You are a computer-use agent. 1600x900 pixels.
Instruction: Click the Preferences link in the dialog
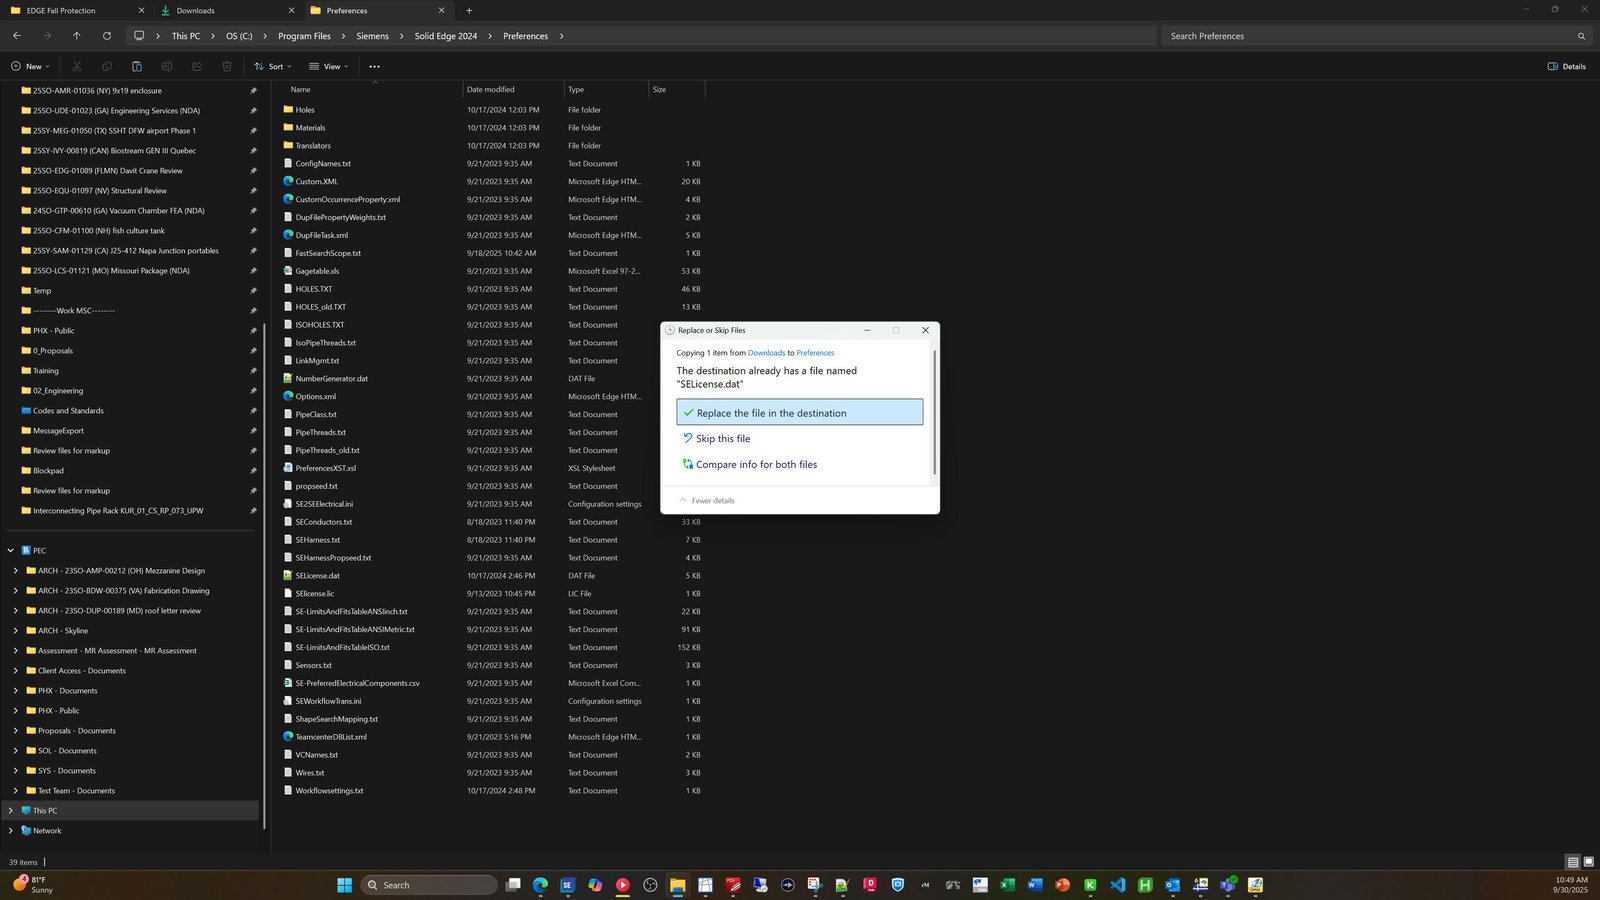(x=815, y=353)
